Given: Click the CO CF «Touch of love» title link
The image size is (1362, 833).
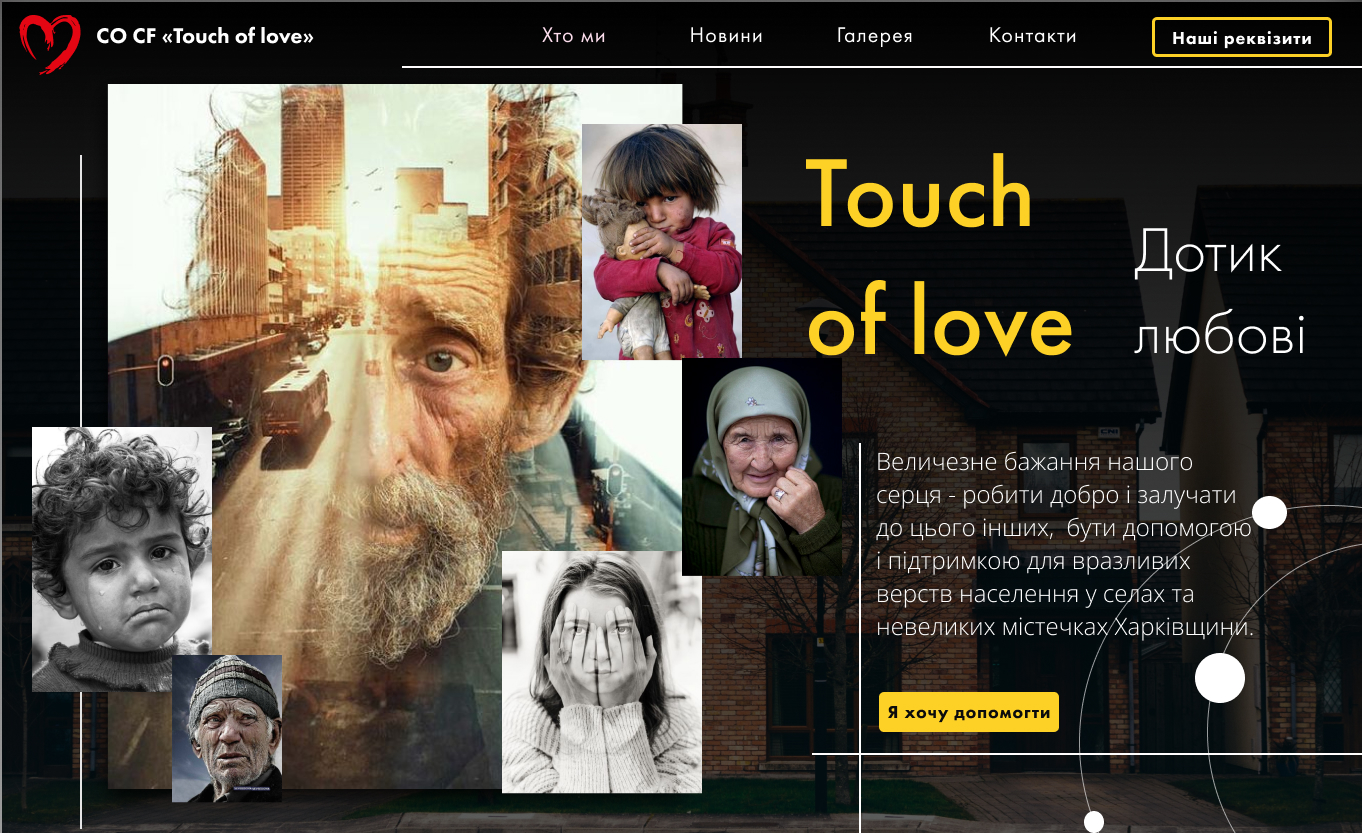Looking at the screenshot, I should click(x=205, y=37).
